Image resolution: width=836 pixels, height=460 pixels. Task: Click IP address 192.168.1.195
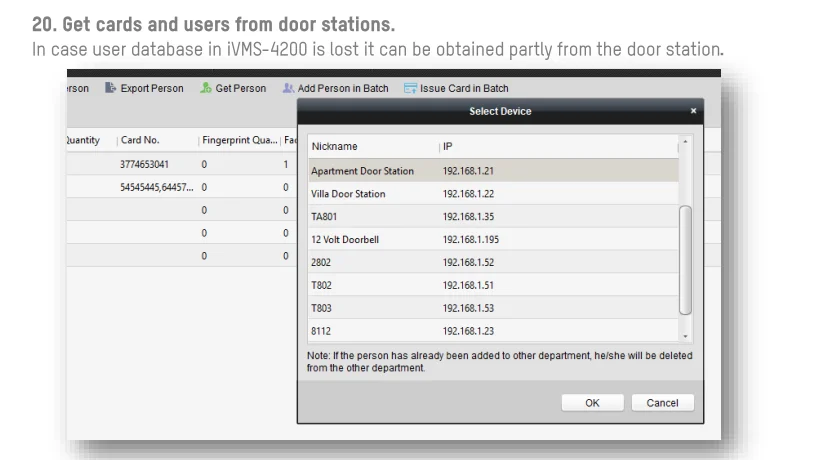471,240
